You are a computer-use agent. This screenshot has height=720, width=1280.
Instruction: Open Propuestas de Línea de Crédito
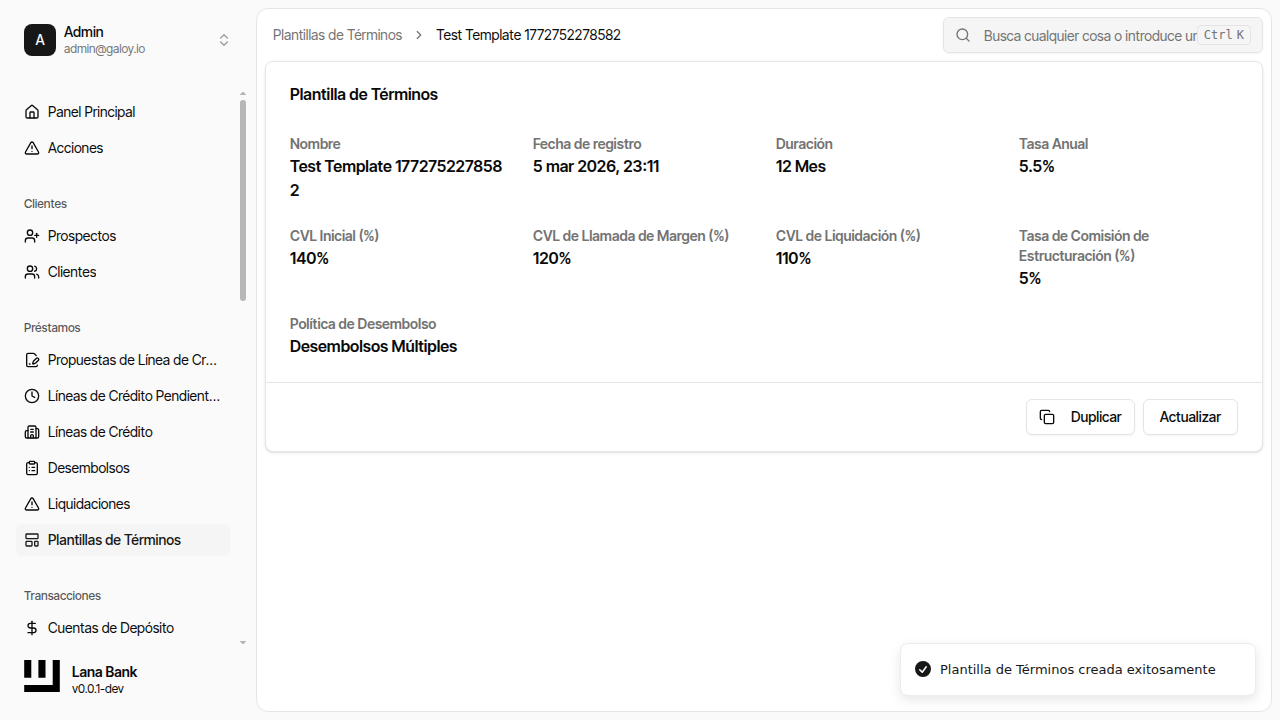click(120, 359)
